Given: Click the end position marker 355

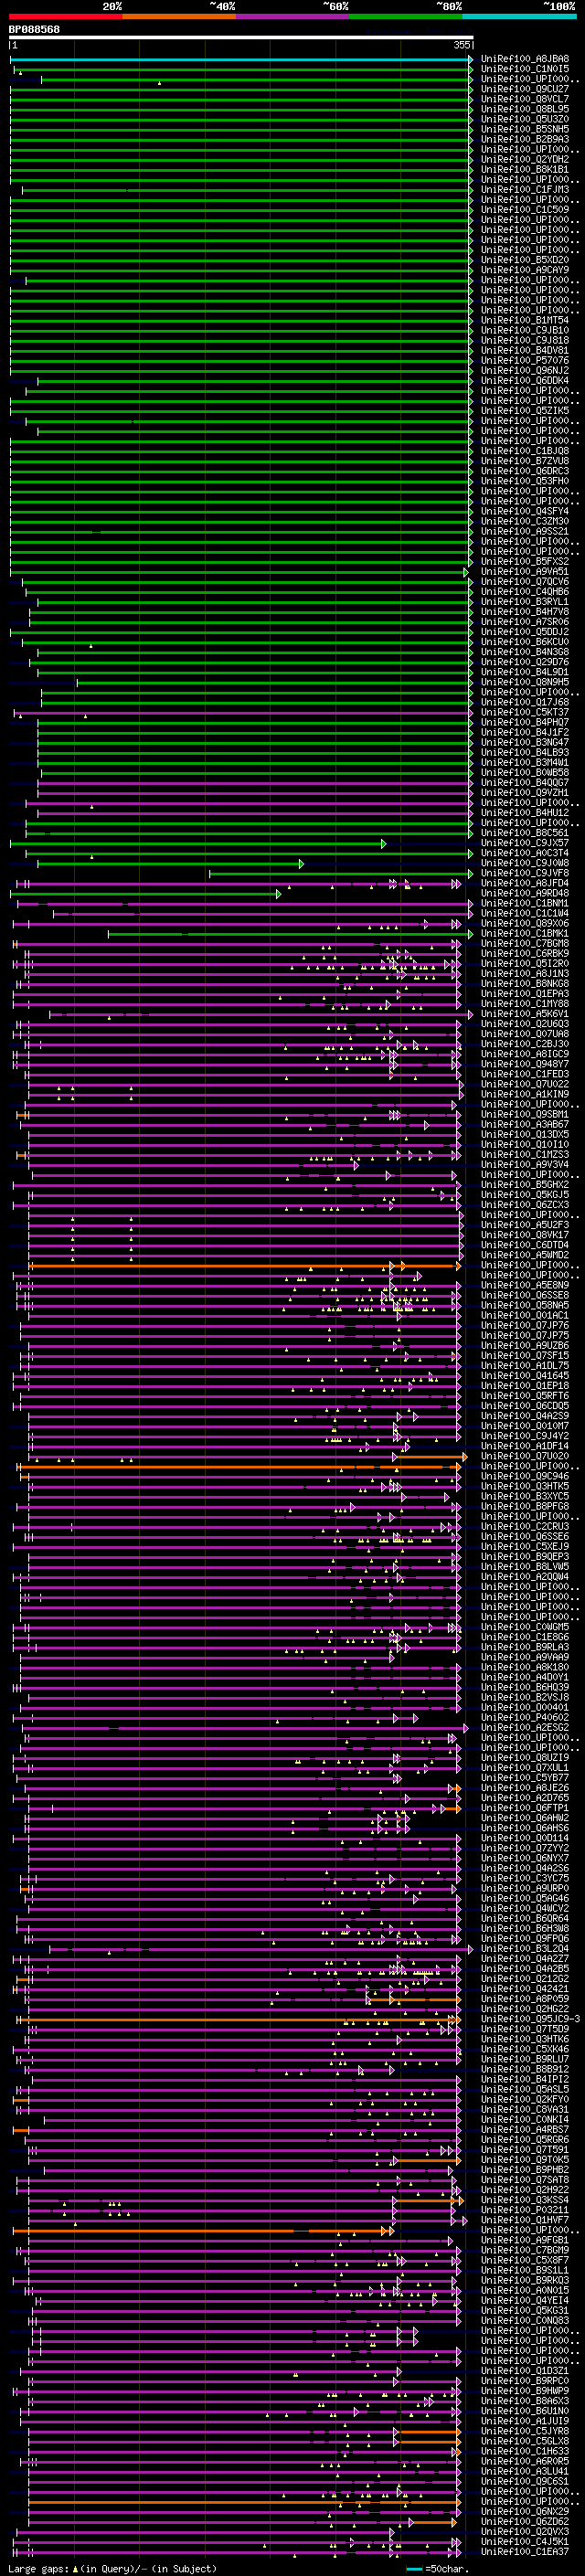Looking at the screenshot, I should coord(461,45).
